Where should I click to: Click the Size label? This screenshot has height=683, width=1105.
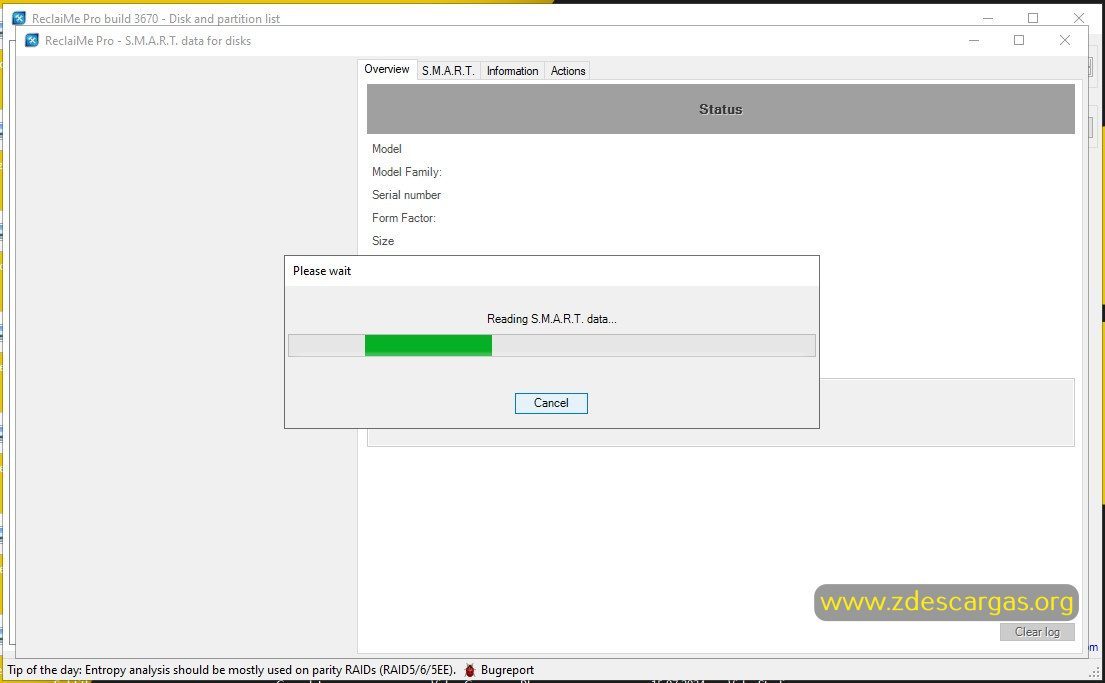(383, 241)
